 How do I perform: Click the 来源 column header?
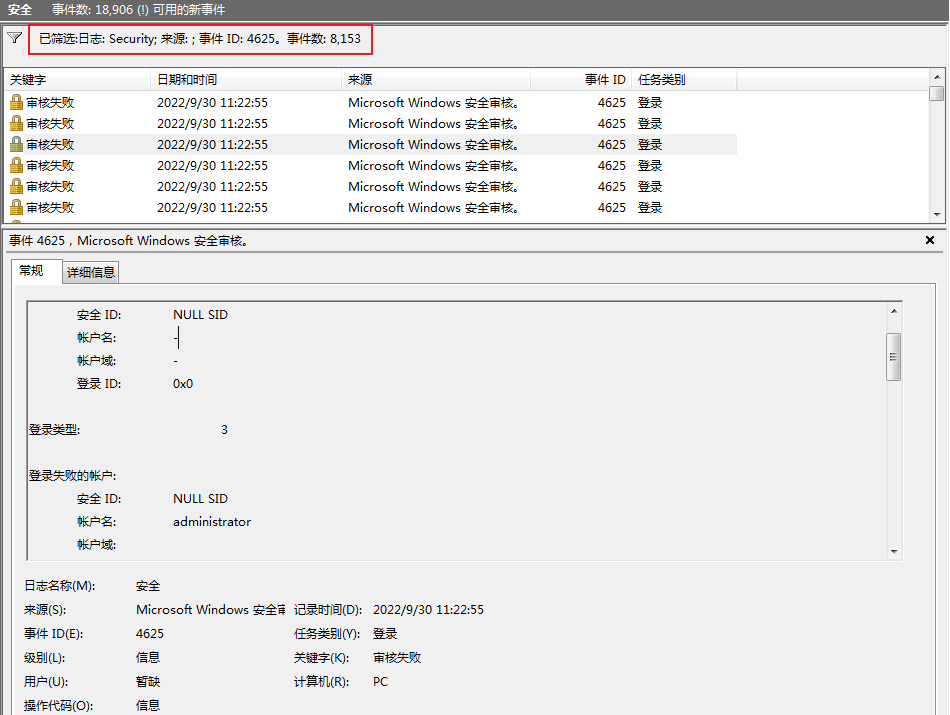[360, 80]
